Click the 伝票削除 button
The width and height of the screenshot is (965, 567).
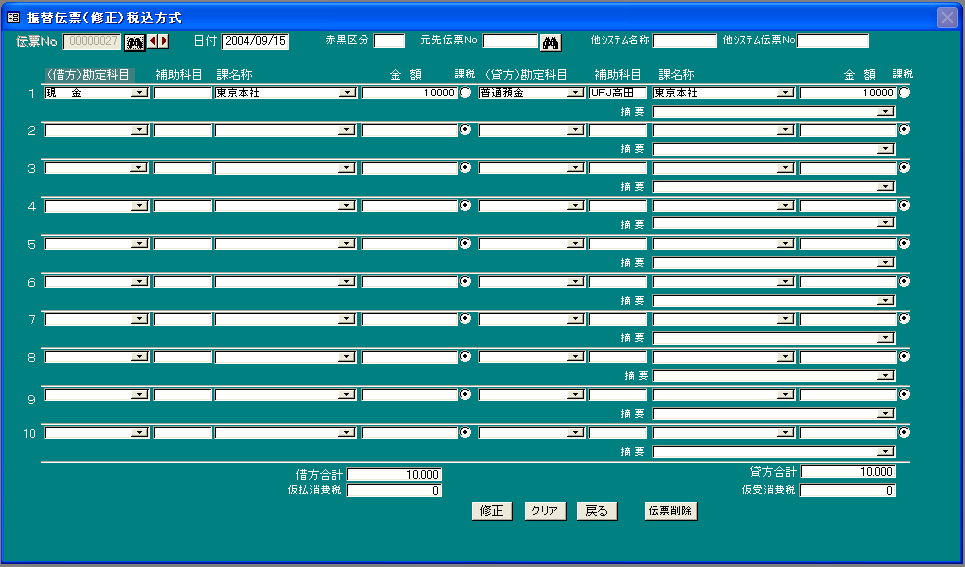(x=671, y=511)
